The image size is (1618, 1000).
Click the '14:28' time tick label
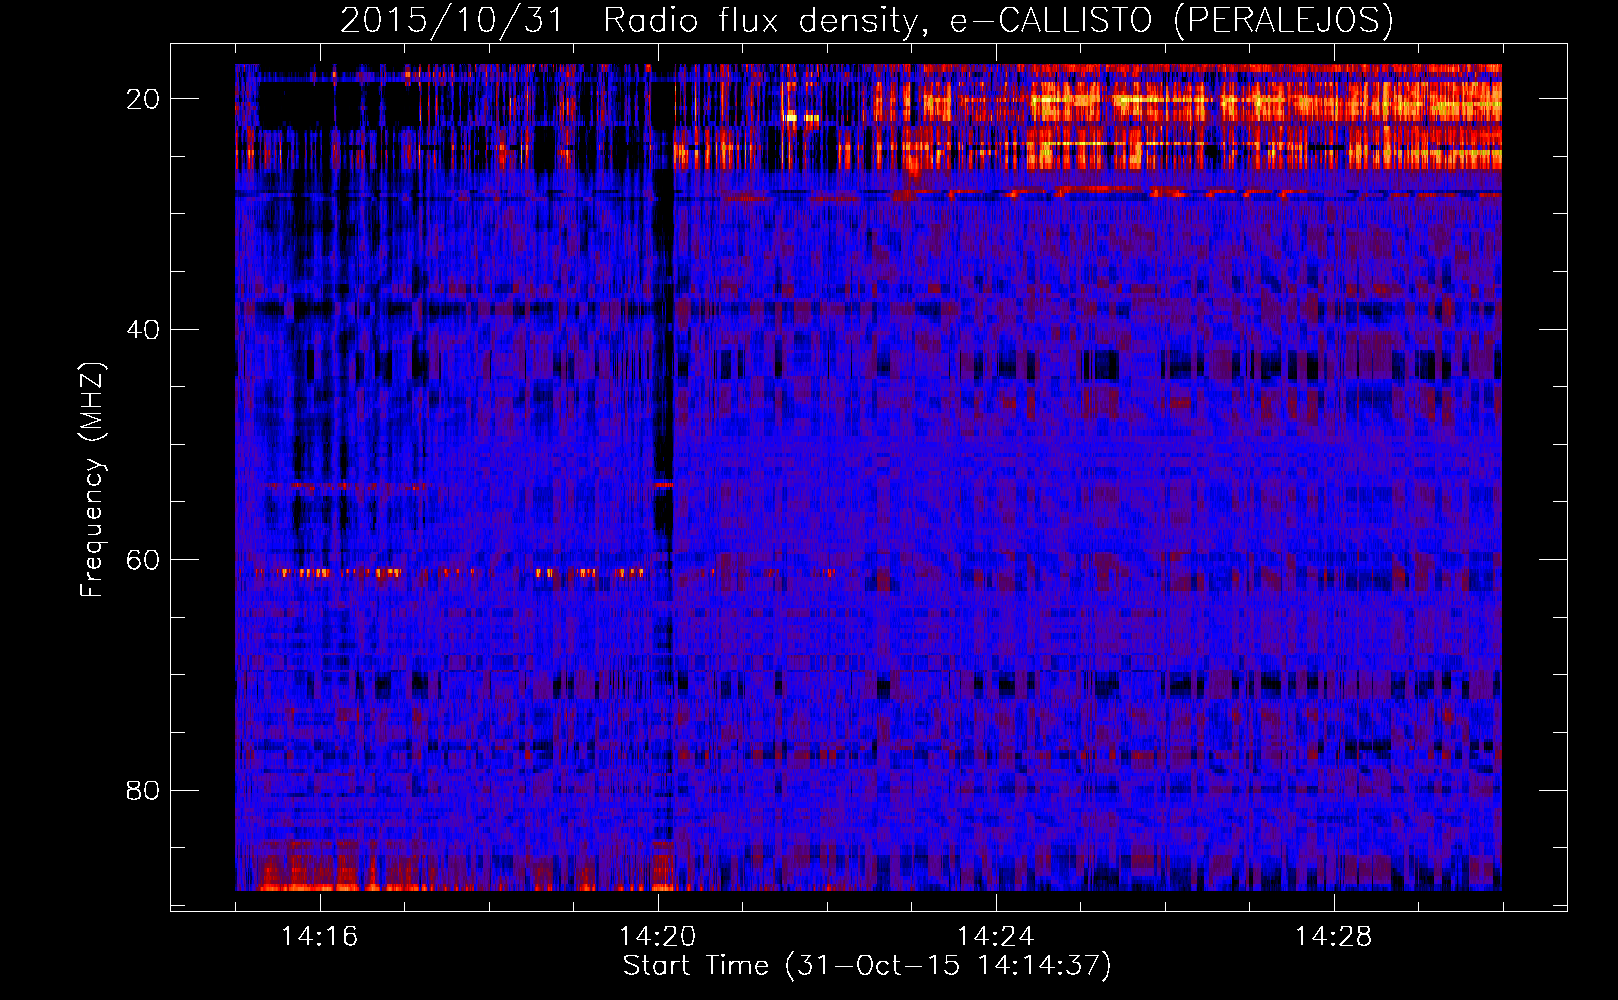1334,937
